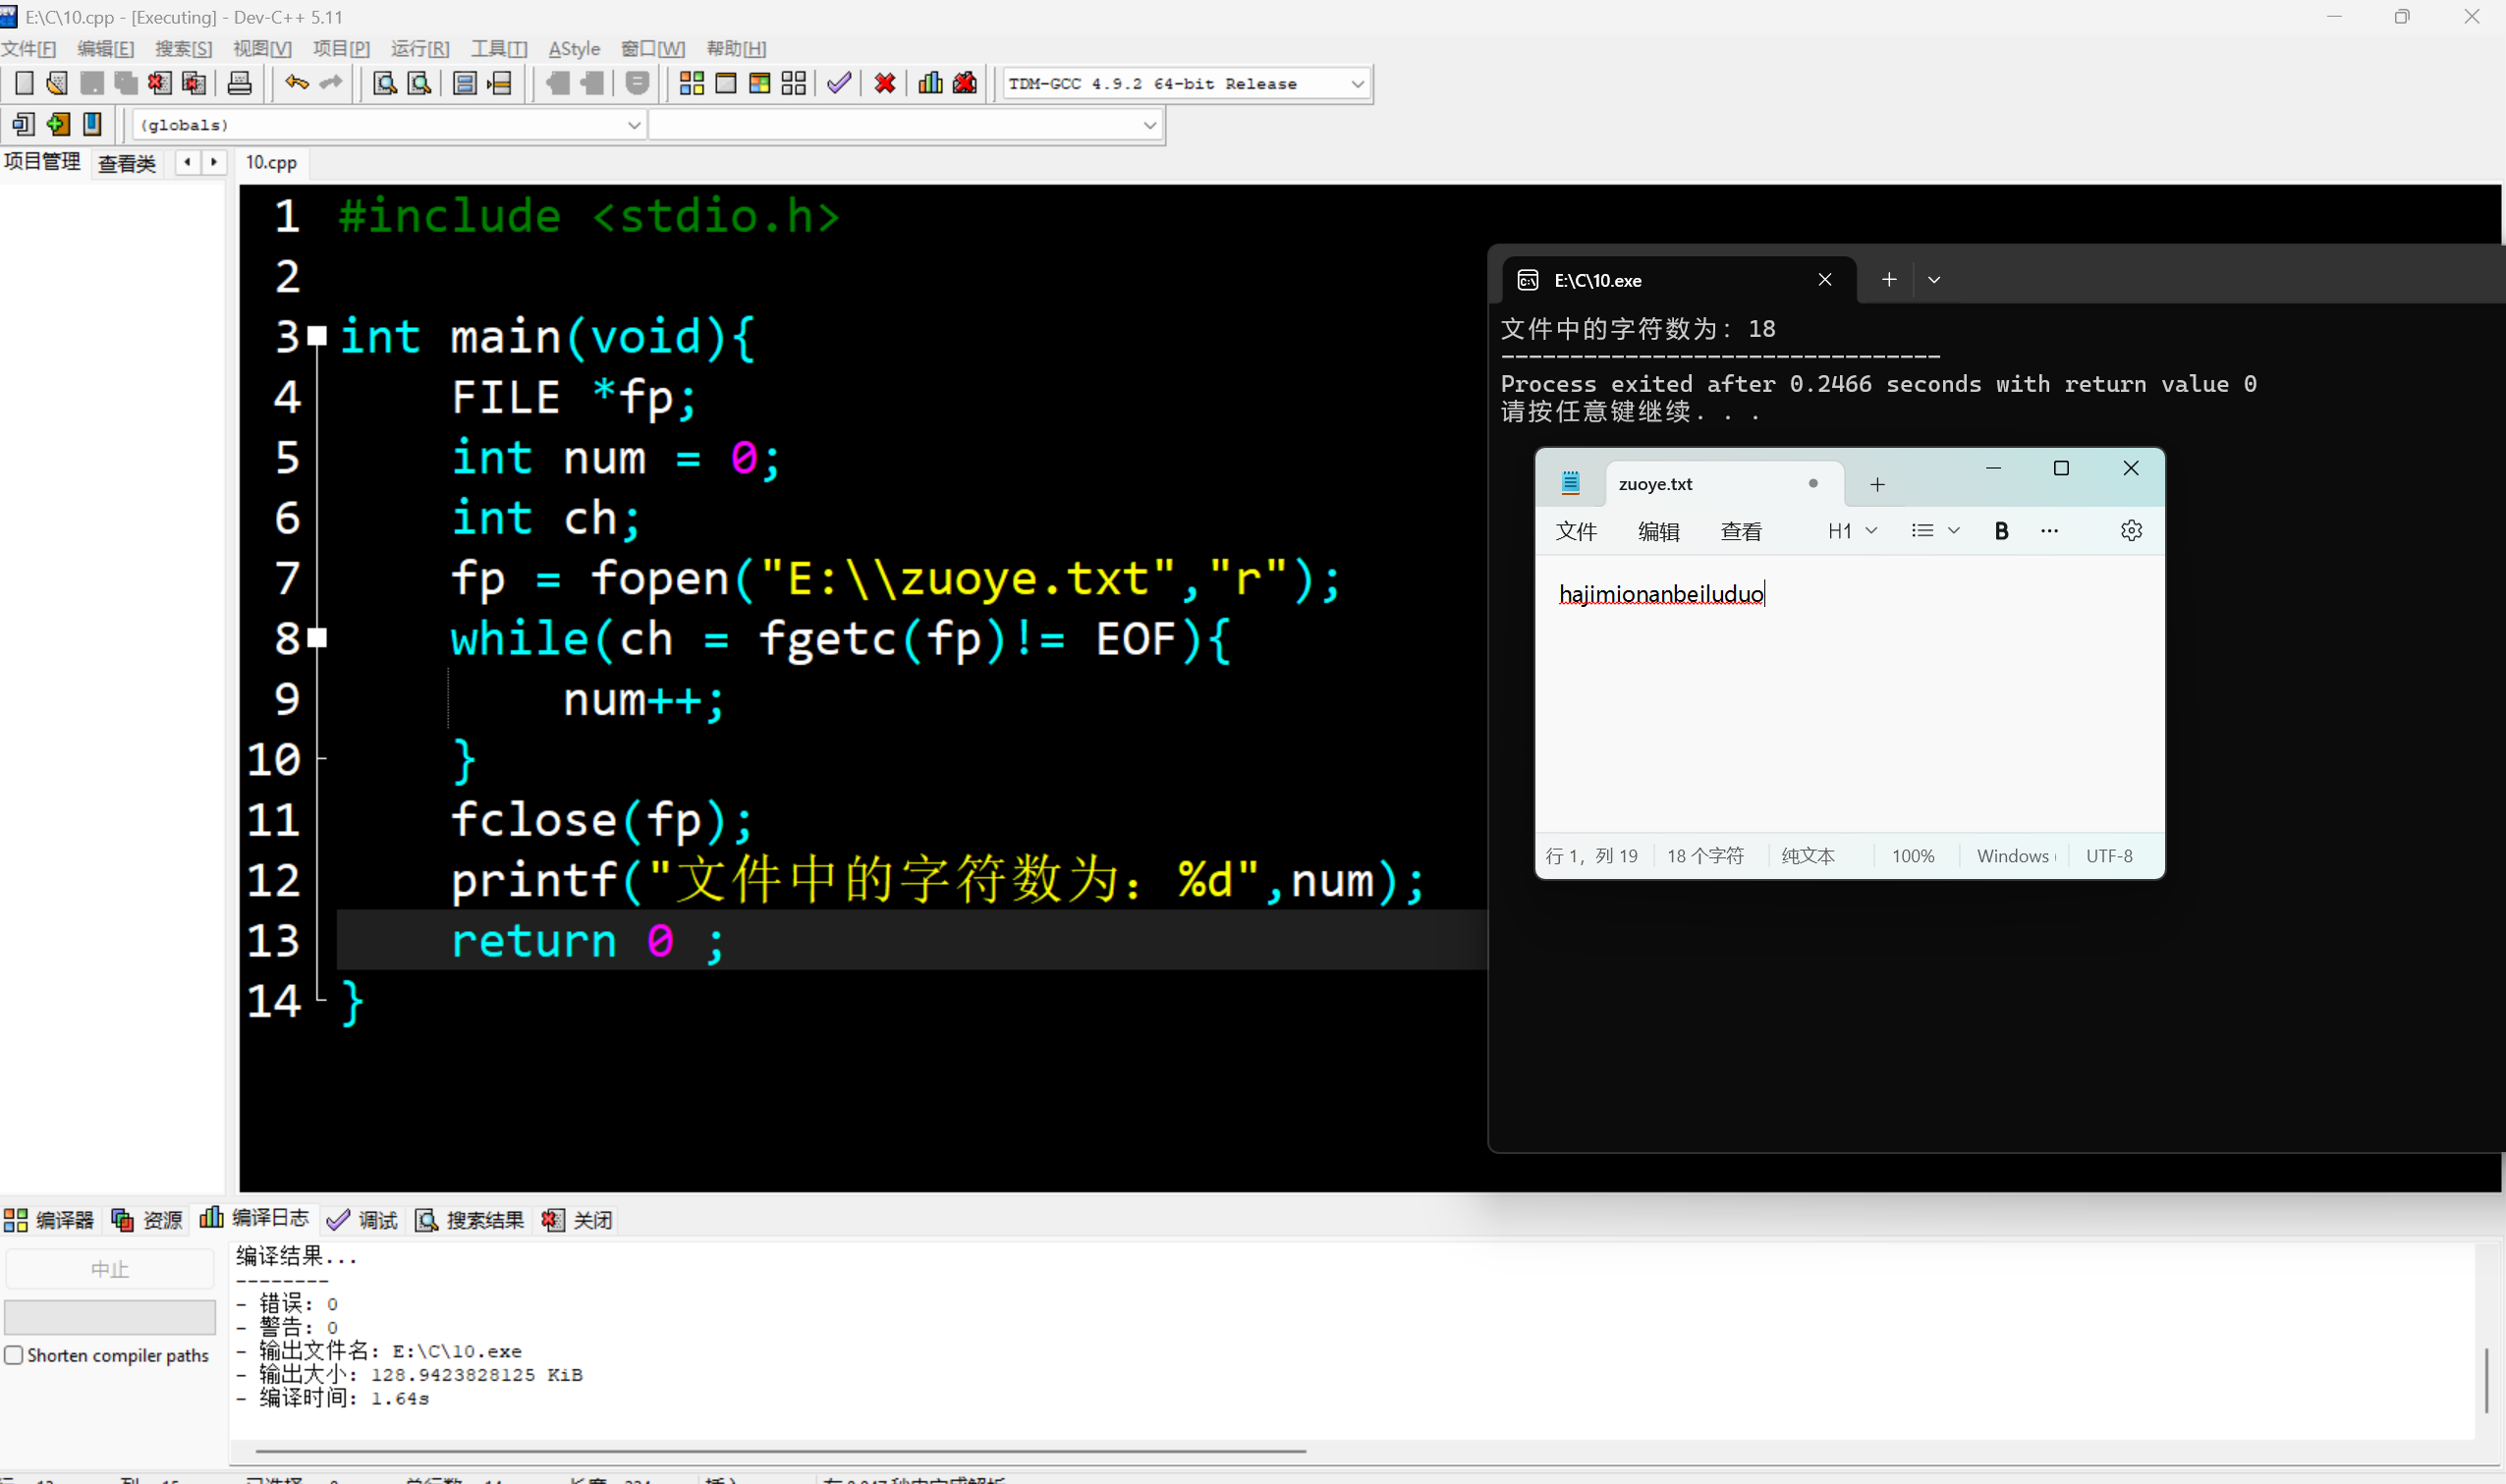
Task: Click the purple checkmark syntax check icon
Action: [x=839, y=84]
